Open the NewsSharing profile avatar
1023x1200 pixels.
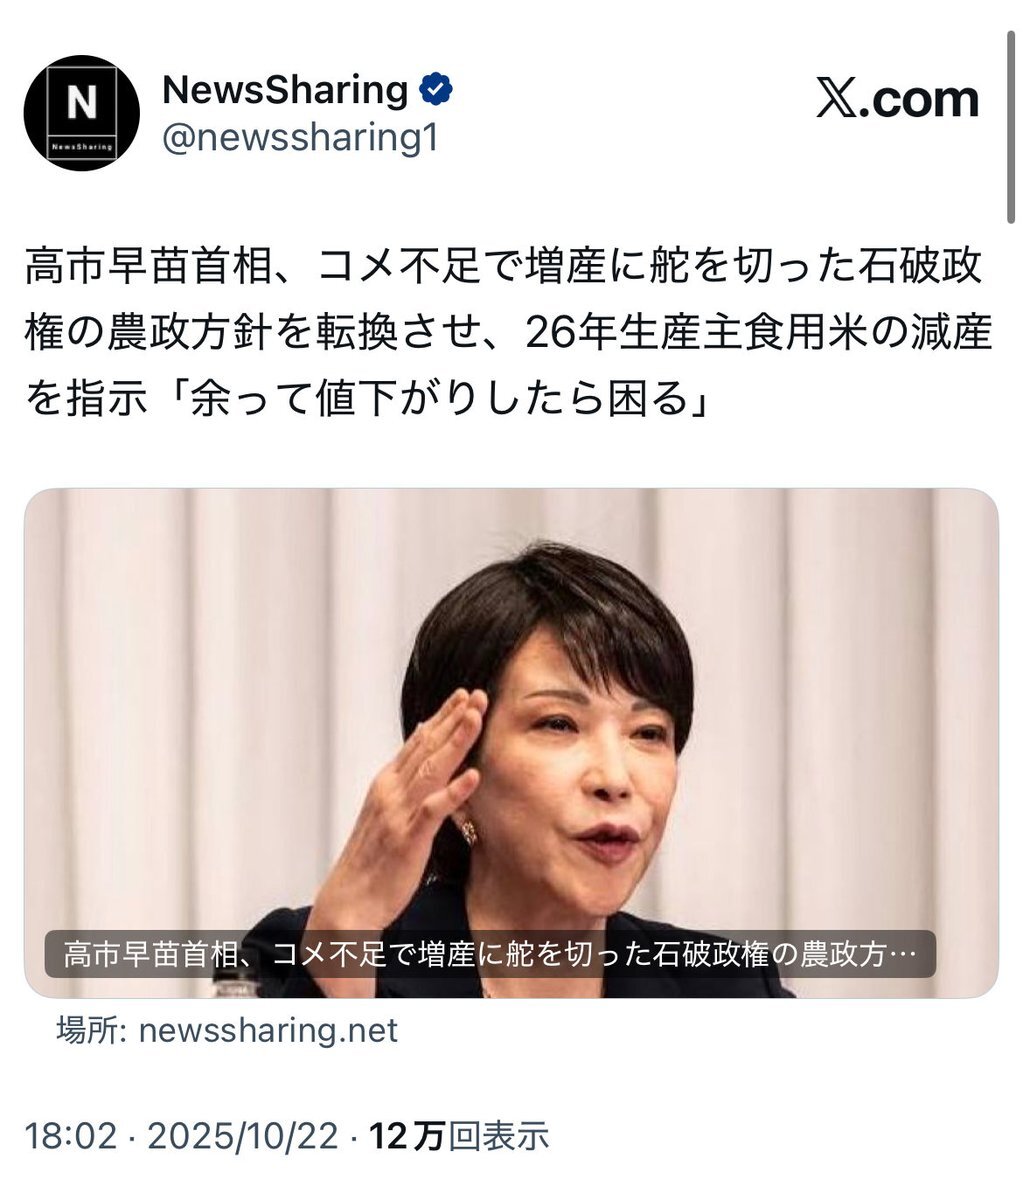[82, 112]
